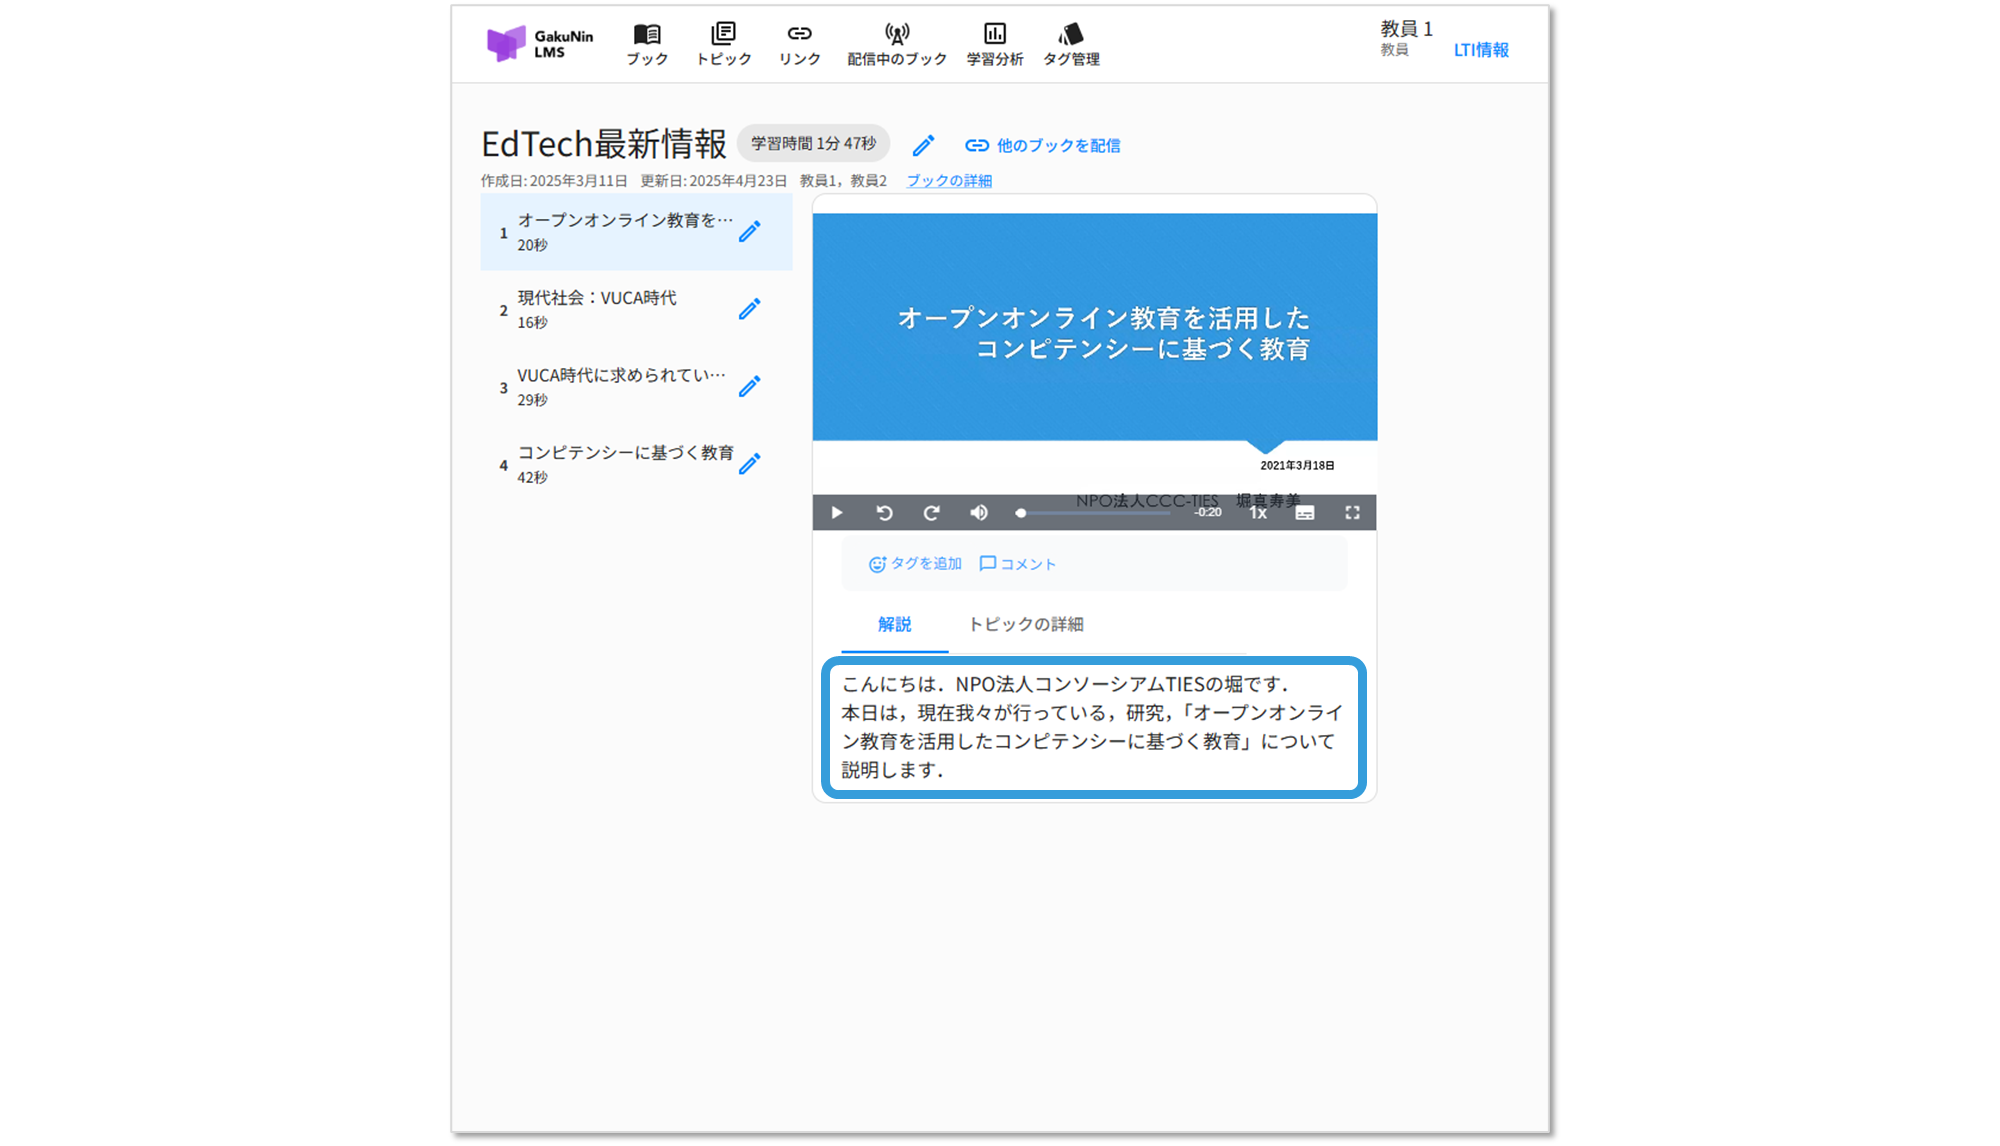Open the ブック menu in the top navigation
The height and width of the screenshot is (1146, 2000).
click(647, 45)
